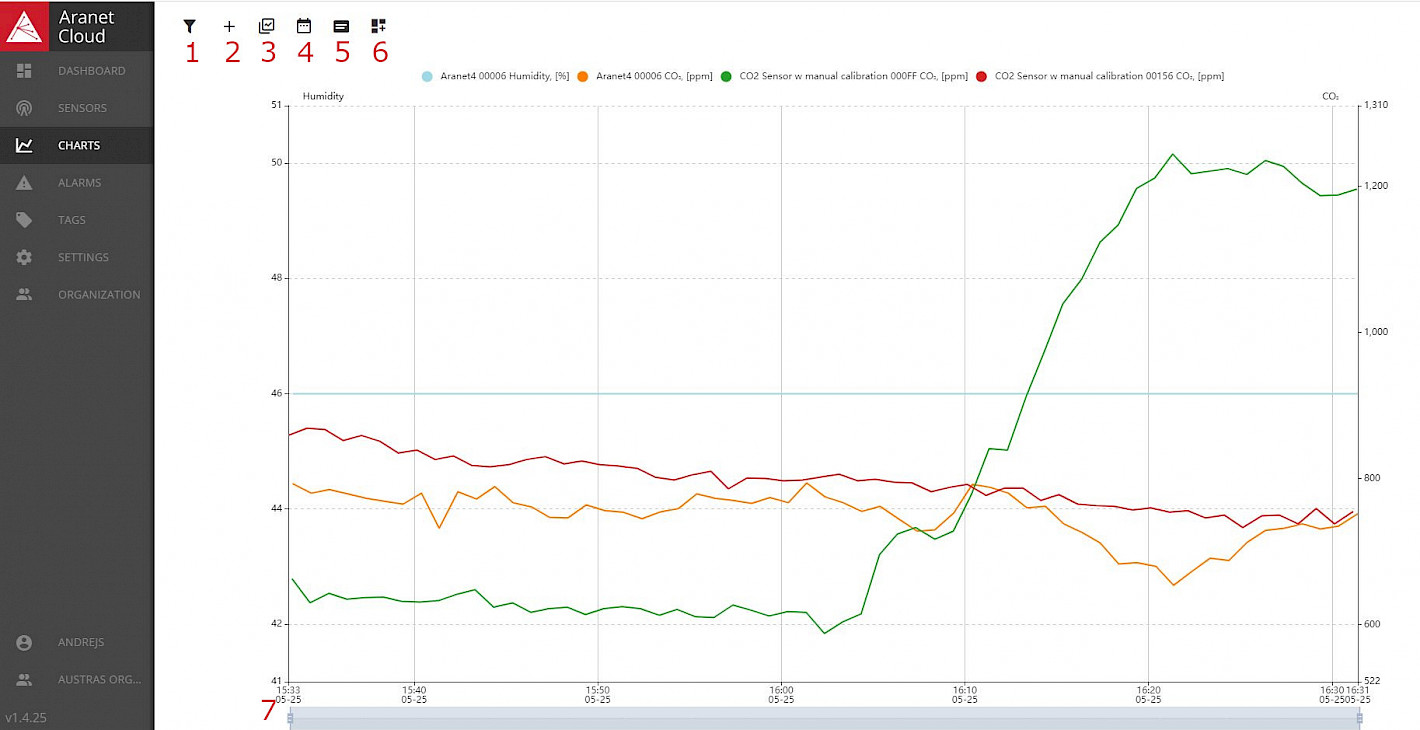The width and height of the screenshot is (1420, 730).
Task: Hide CO2 Sensor 000FF series via legend
Action: (845, 76)
